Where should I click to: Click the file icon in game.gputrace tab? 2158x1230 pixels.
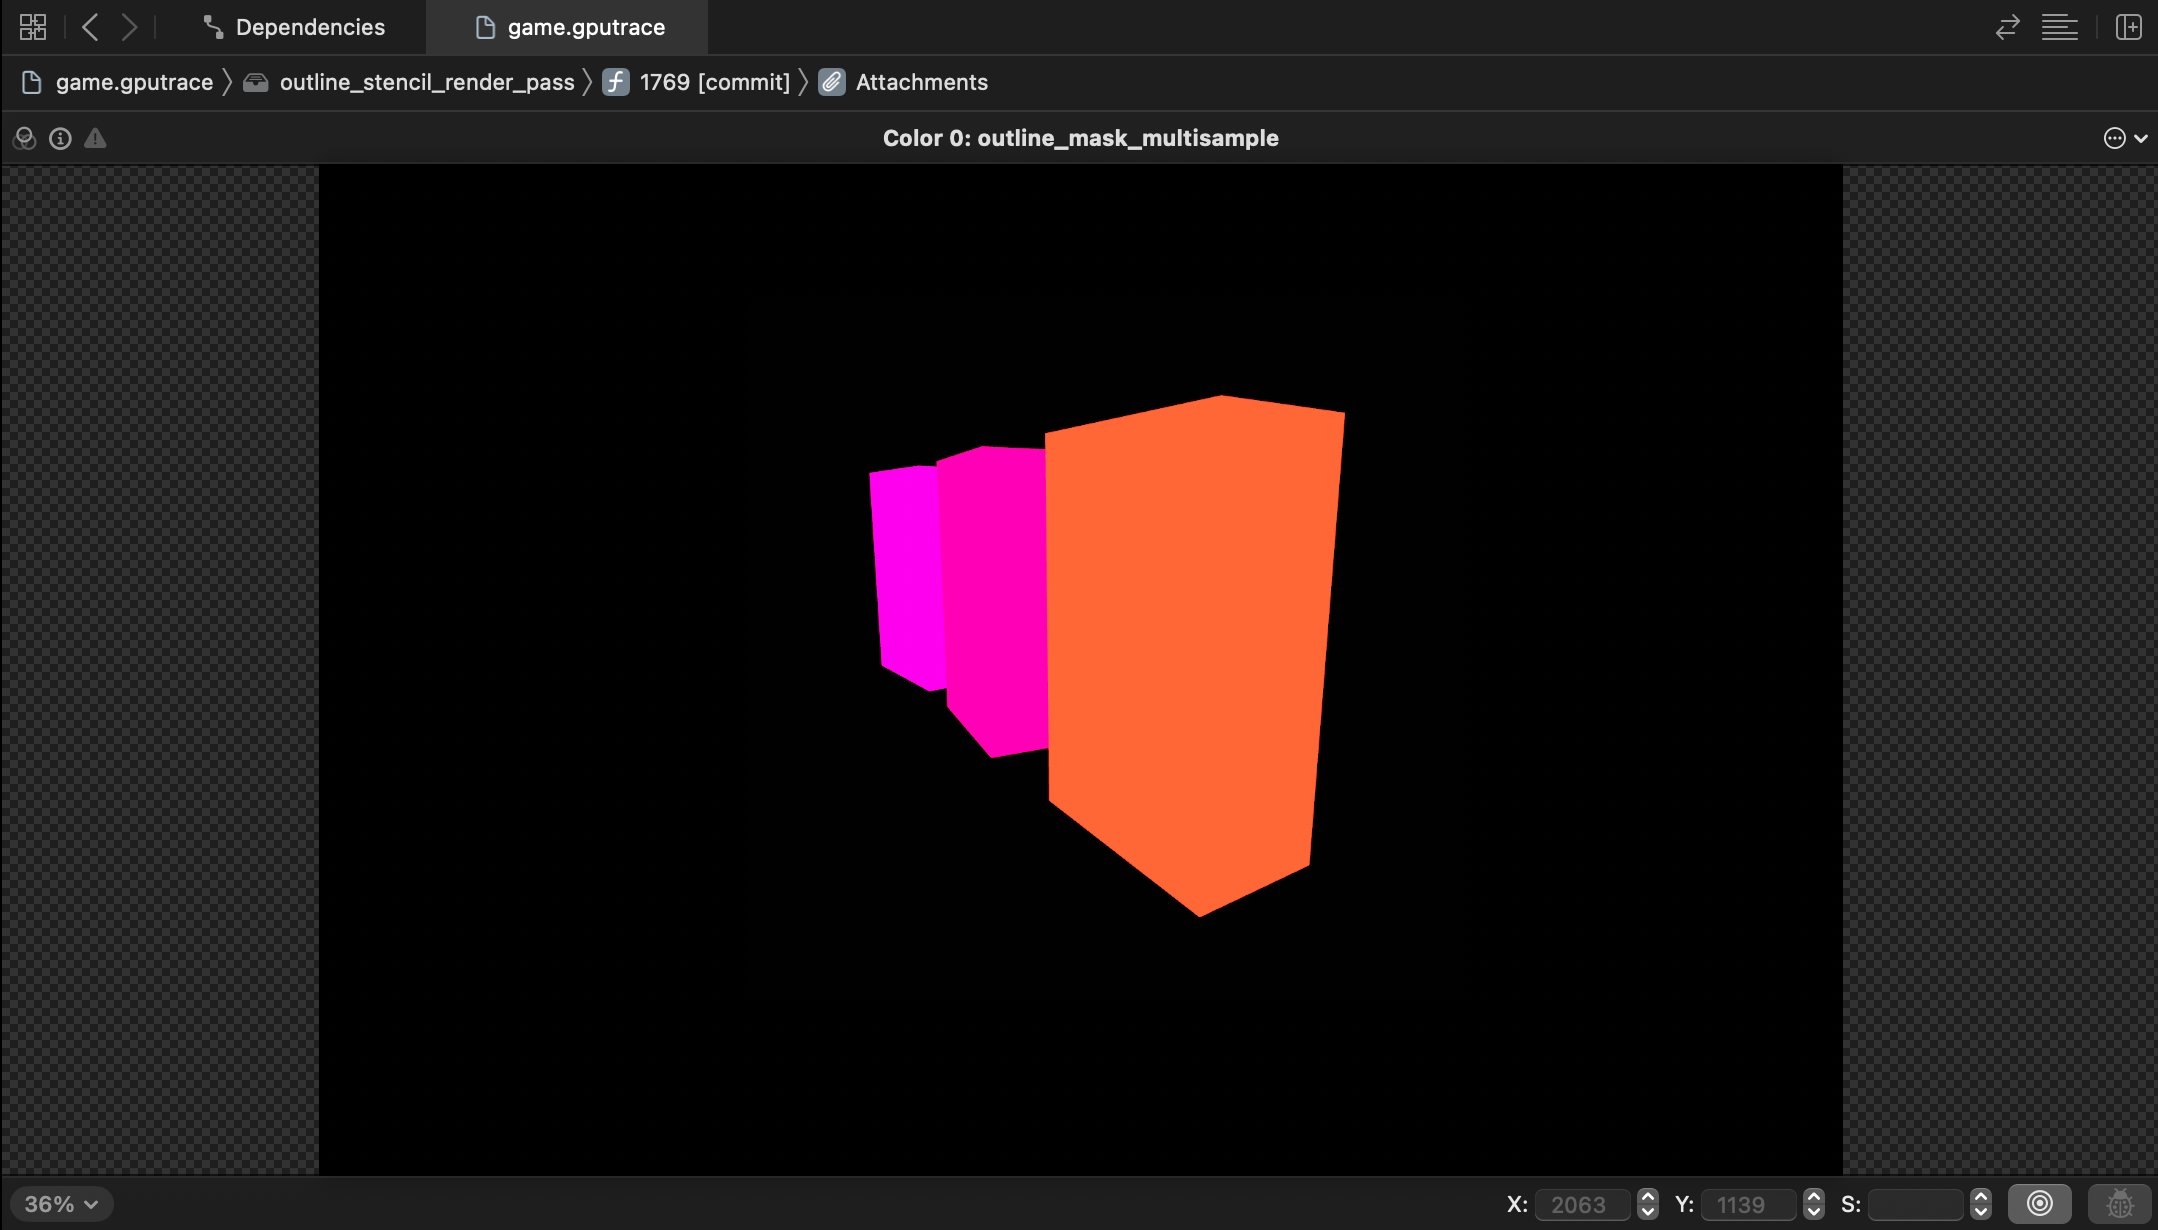pyautogui.click(x=485, y=27)
